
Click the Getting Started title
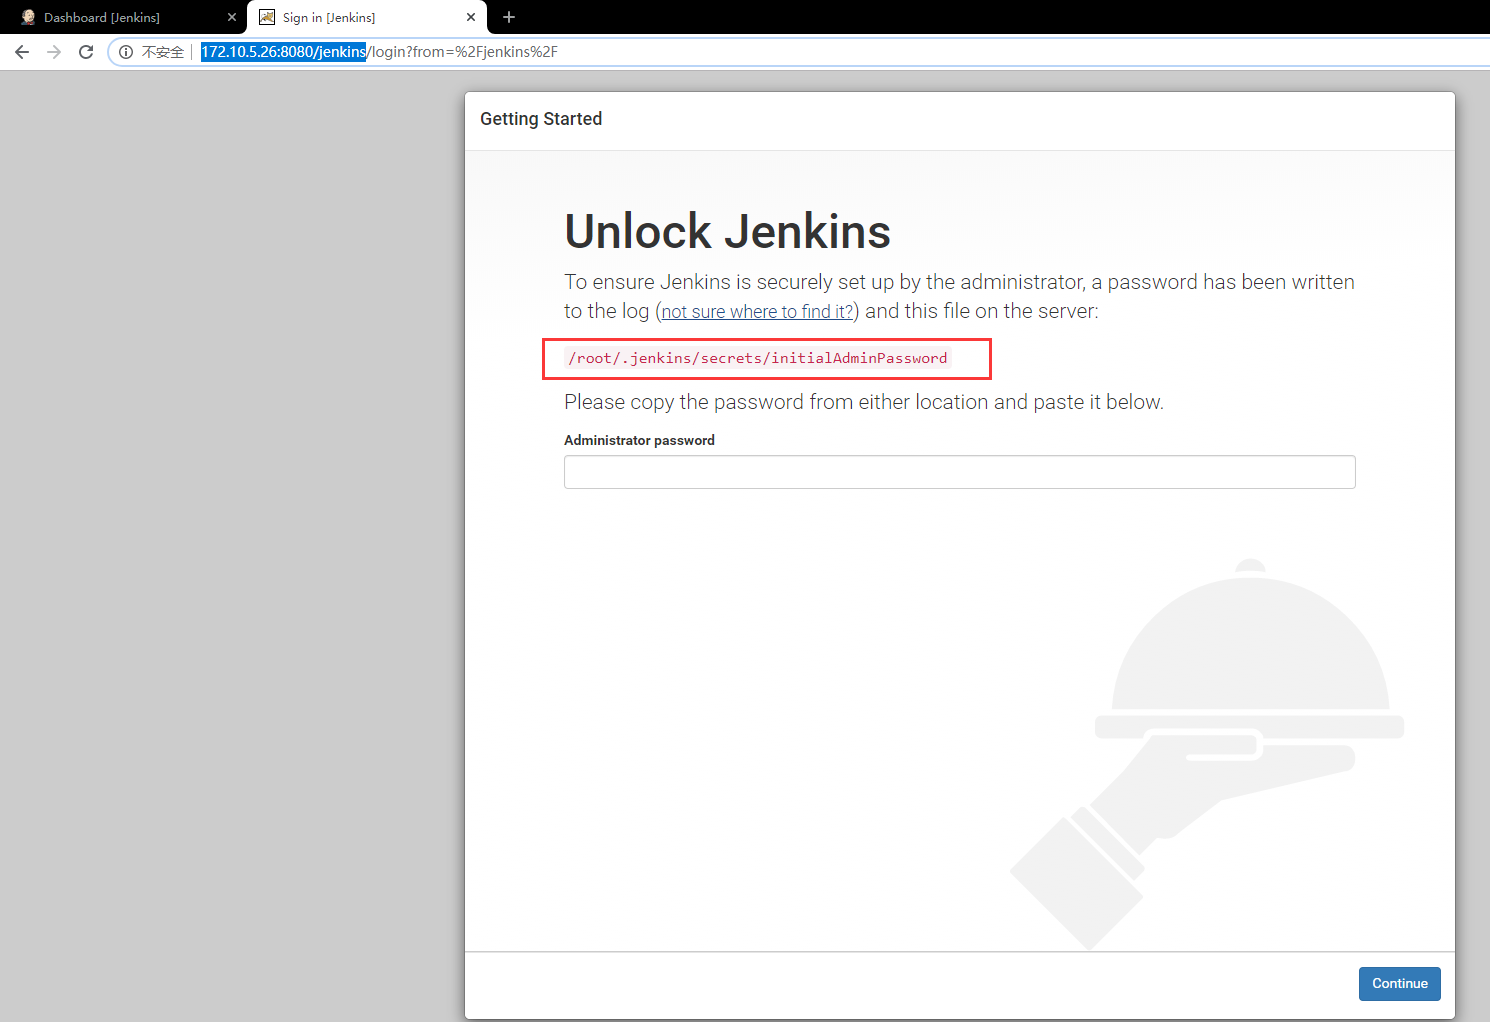[541, 119]
